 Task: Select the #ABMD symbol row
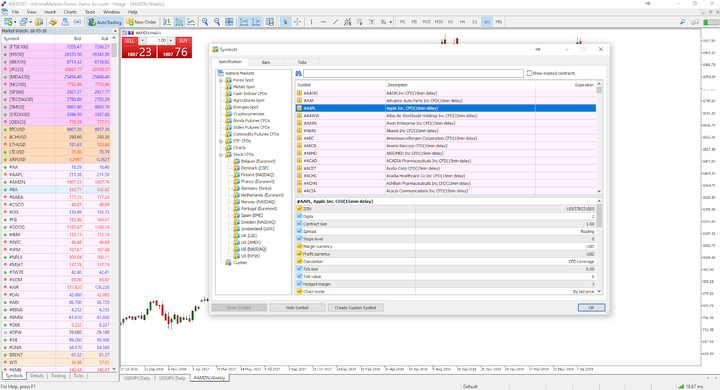click(445, 153)
